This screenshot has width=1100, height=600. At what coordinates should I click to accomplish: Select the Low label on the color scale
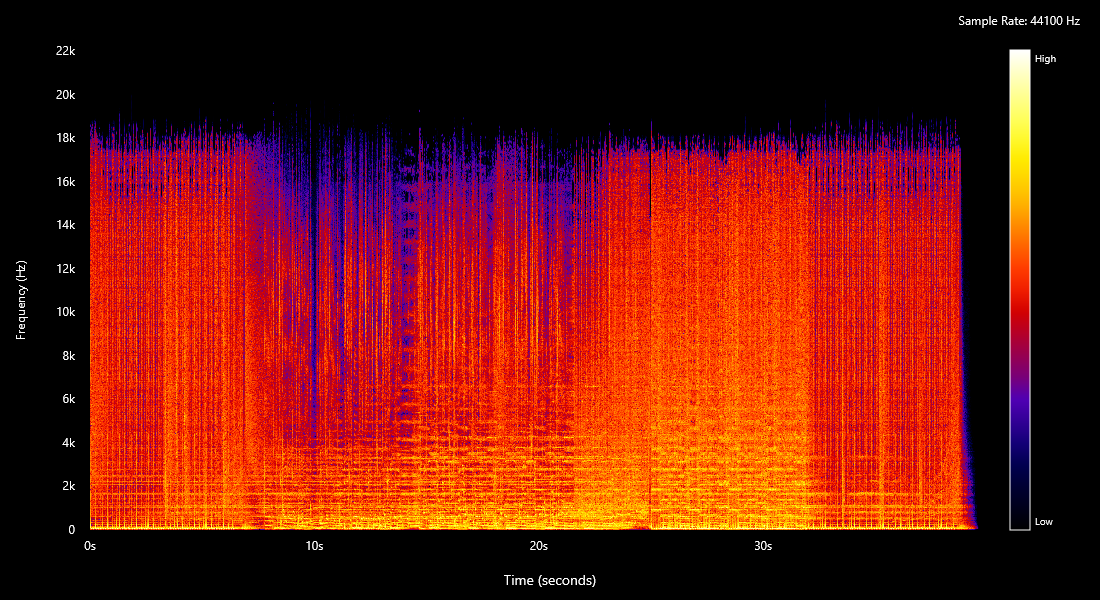coord(1043,522)
